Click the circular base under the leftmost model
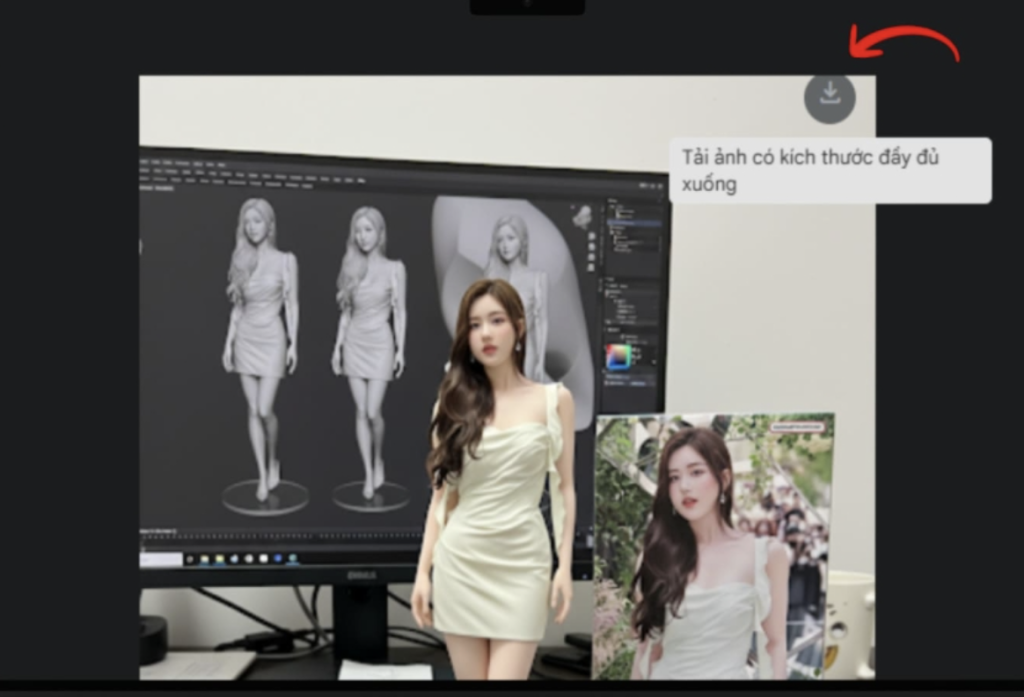 click(265, 496)
